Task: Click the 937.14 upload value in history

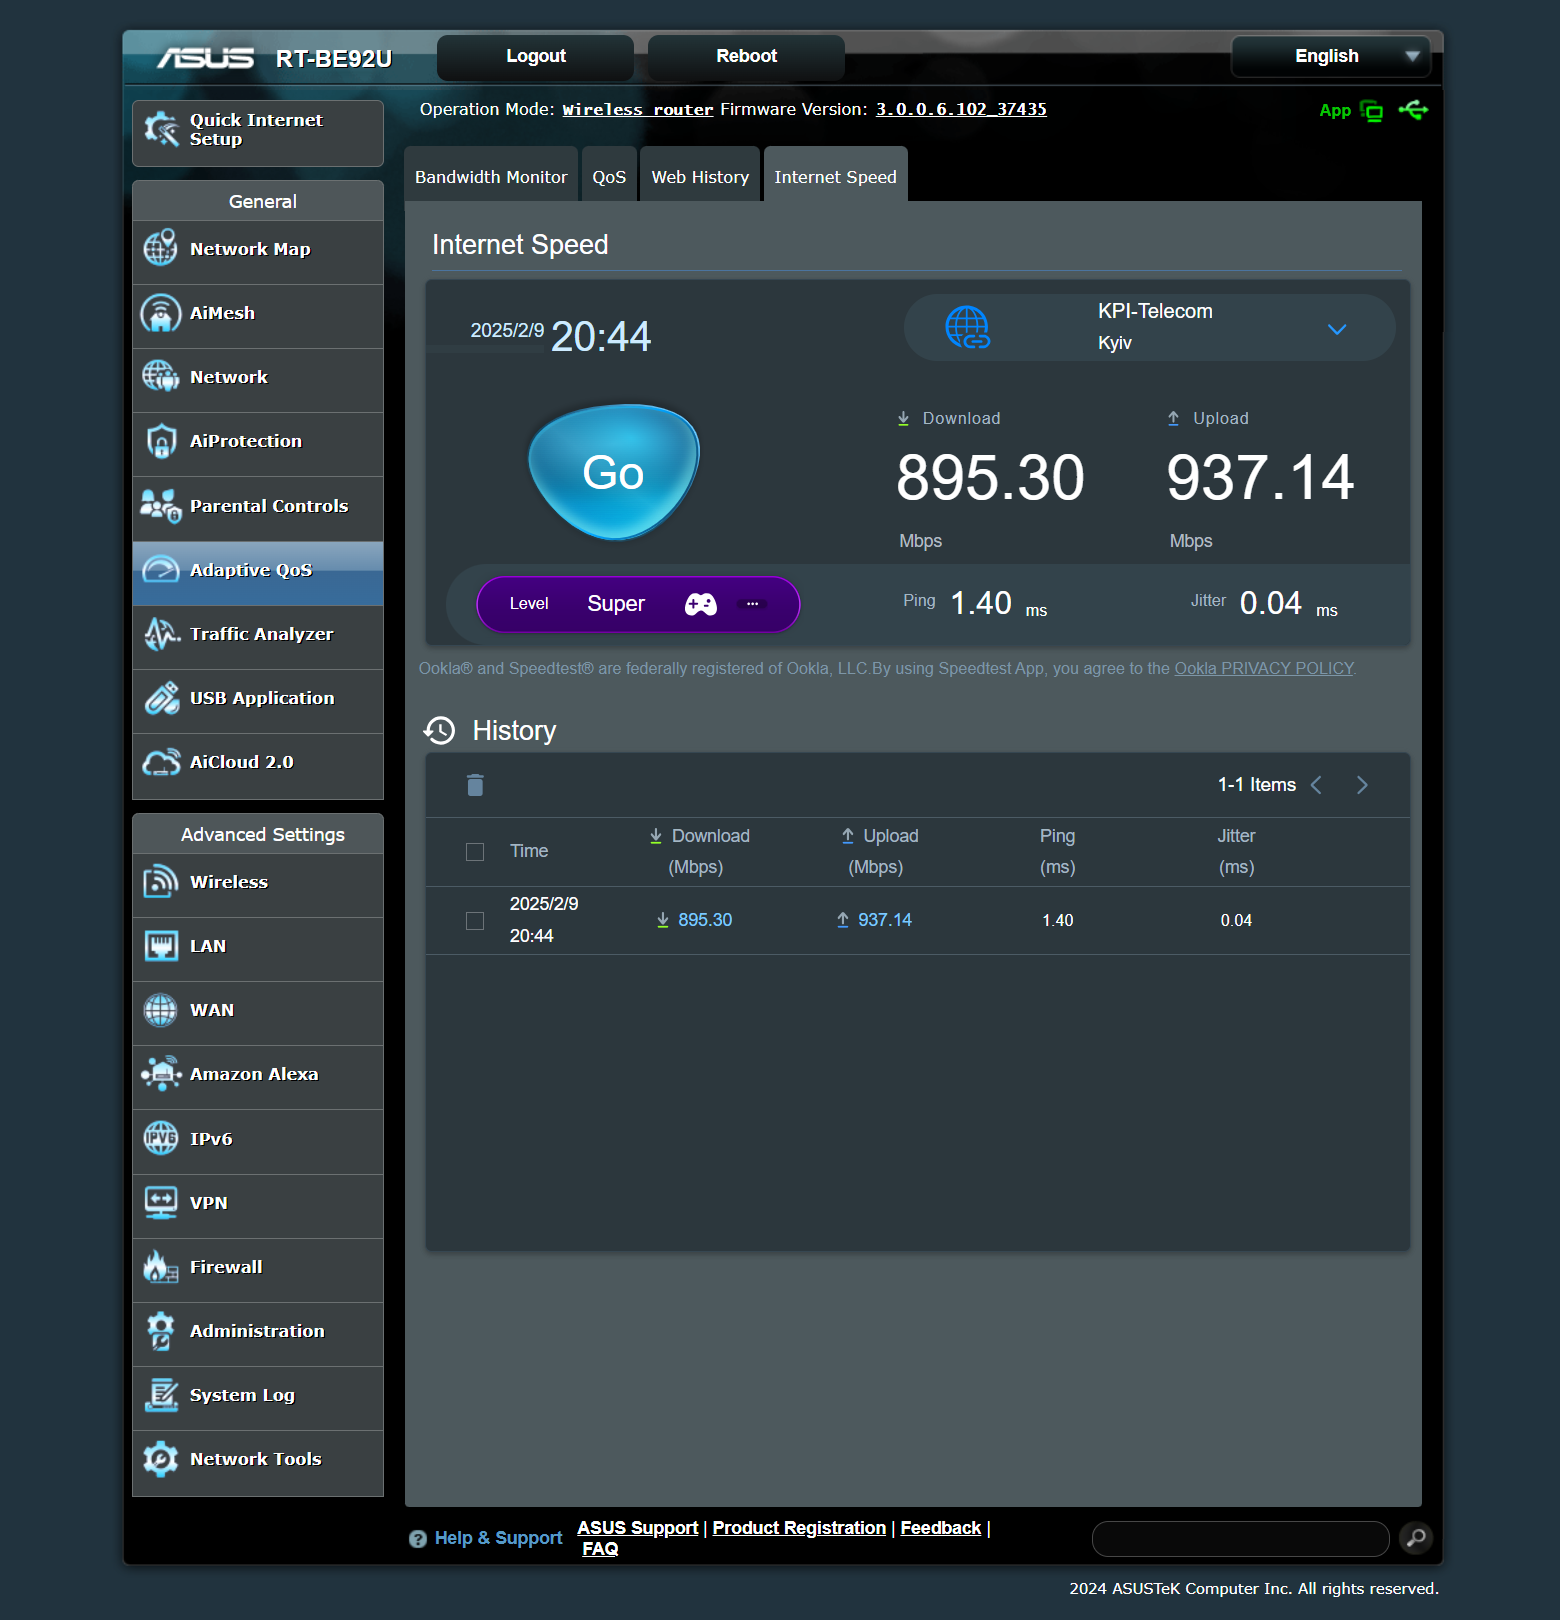Action: (x=885, y=920)
